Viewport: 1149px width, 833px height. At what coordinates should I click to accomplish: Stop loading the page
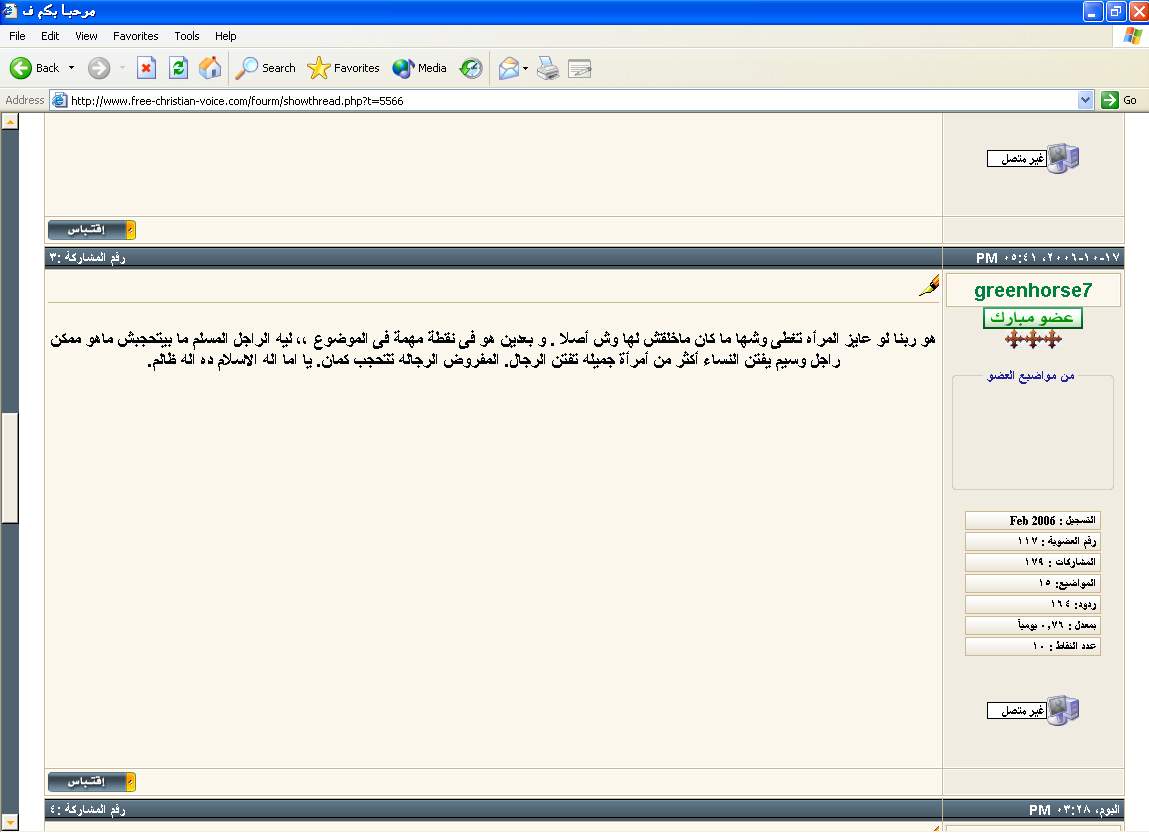tap(146, 68)
